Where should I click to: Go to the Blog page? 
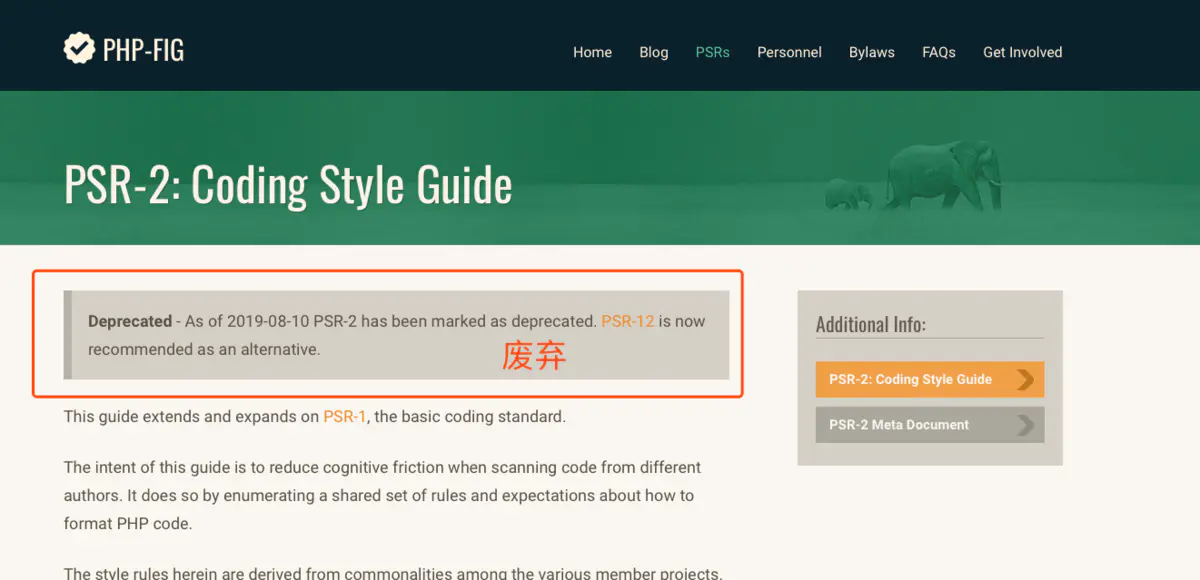tap(654, 52)
